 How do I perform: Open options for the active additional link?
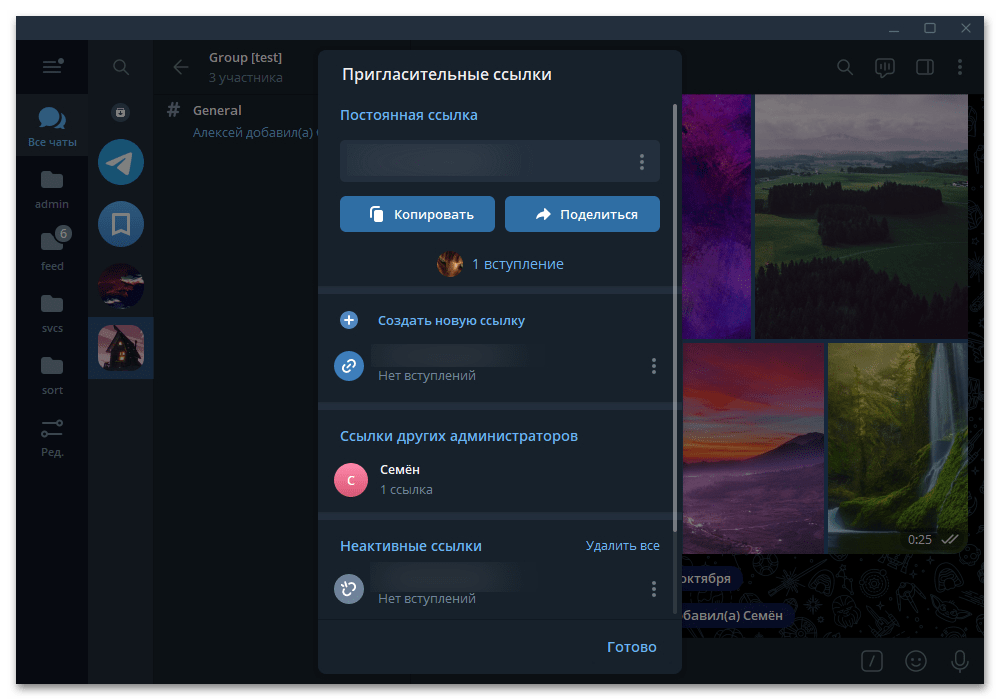click(654, 366)
